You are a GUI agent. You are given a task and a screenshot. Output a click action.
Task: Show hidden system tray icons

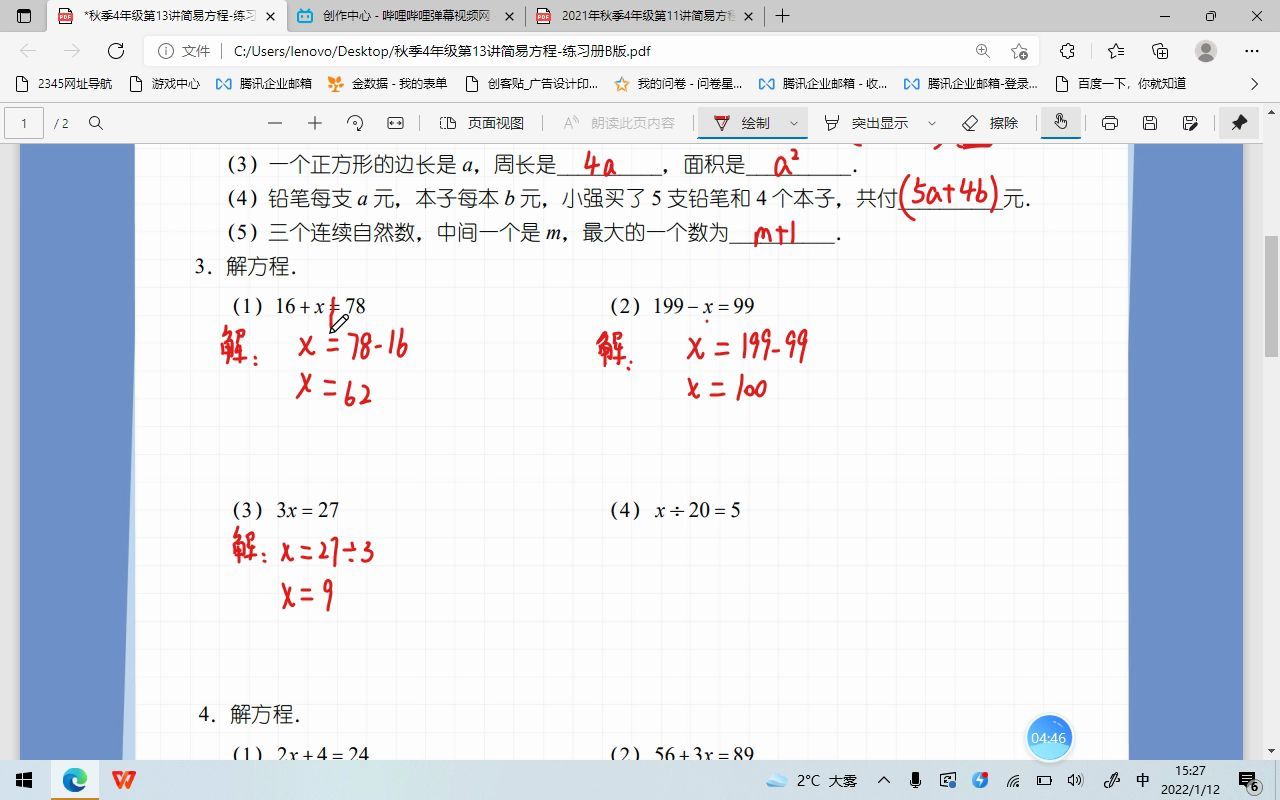point(884,780)
